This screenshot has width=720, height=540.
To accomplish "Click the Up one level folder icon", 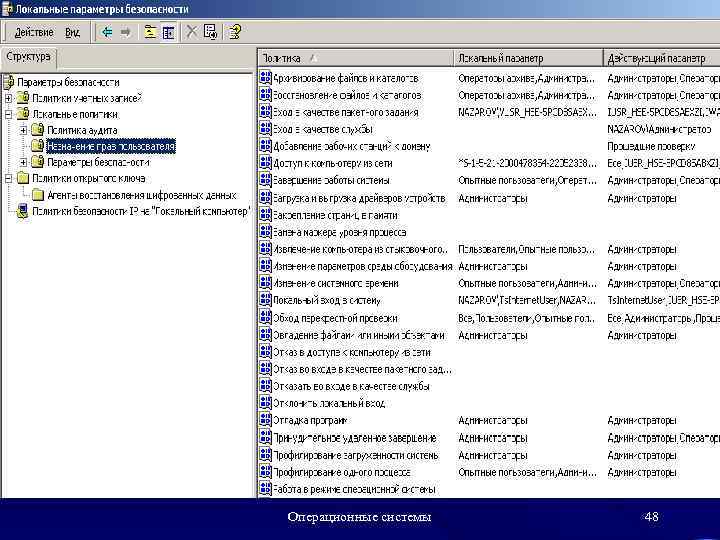I will click(150, 32).
